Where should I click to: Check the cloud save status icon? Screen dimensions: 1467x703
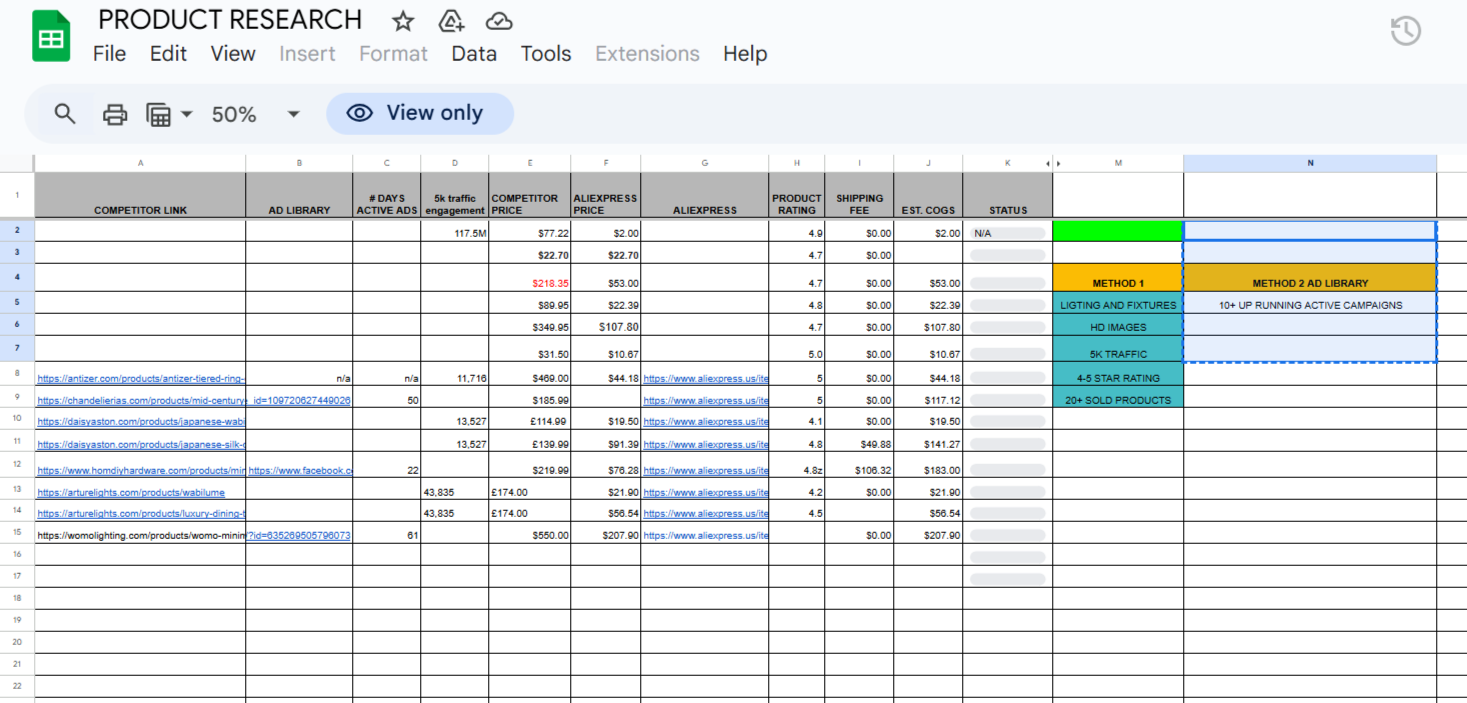click(499, 21)
